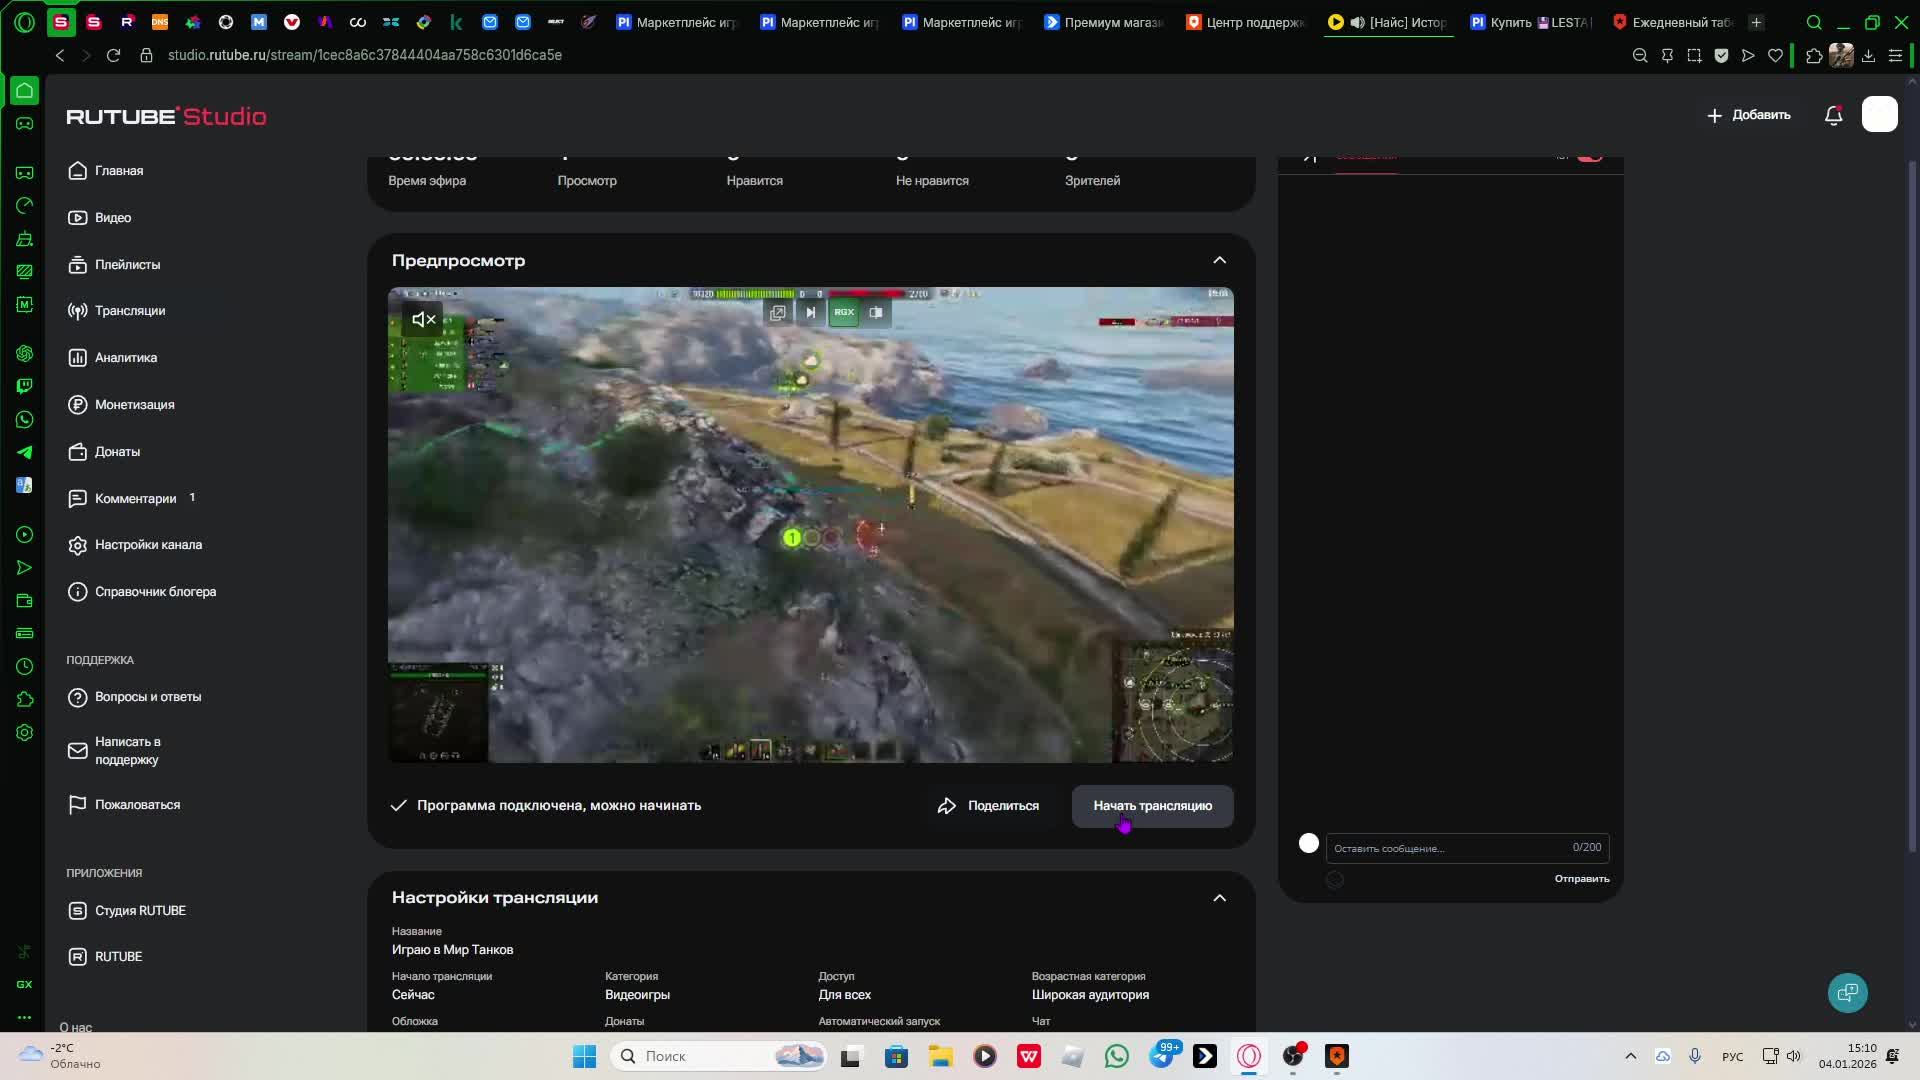Viewport: 1920px width, 1080px height.
Task: Open the Главная page in sidebar
Action: 106,171
